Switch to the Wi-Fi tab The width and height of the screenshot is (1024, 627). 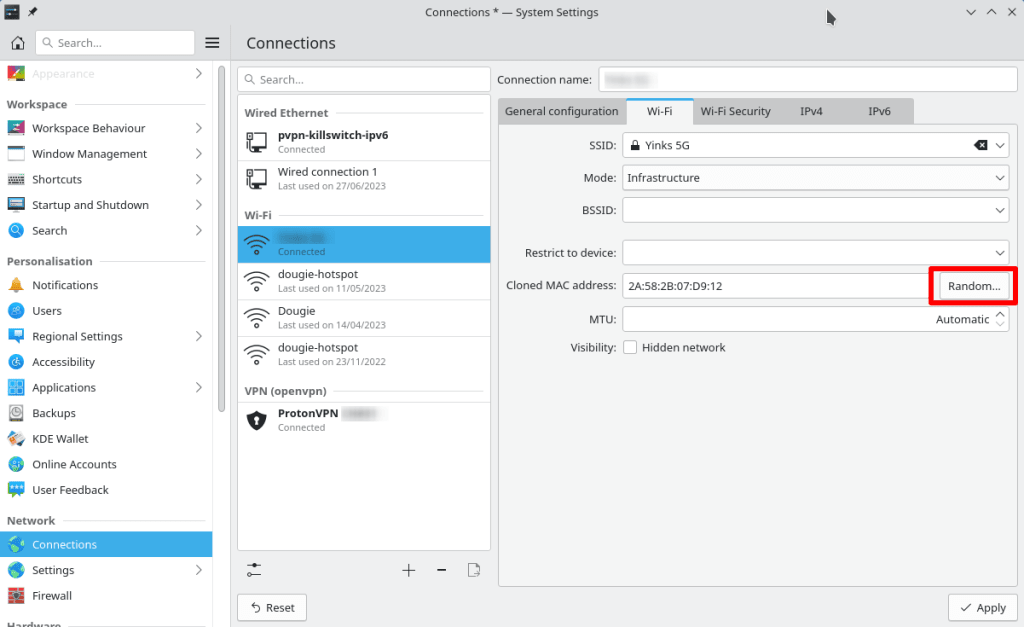(660, 111)
